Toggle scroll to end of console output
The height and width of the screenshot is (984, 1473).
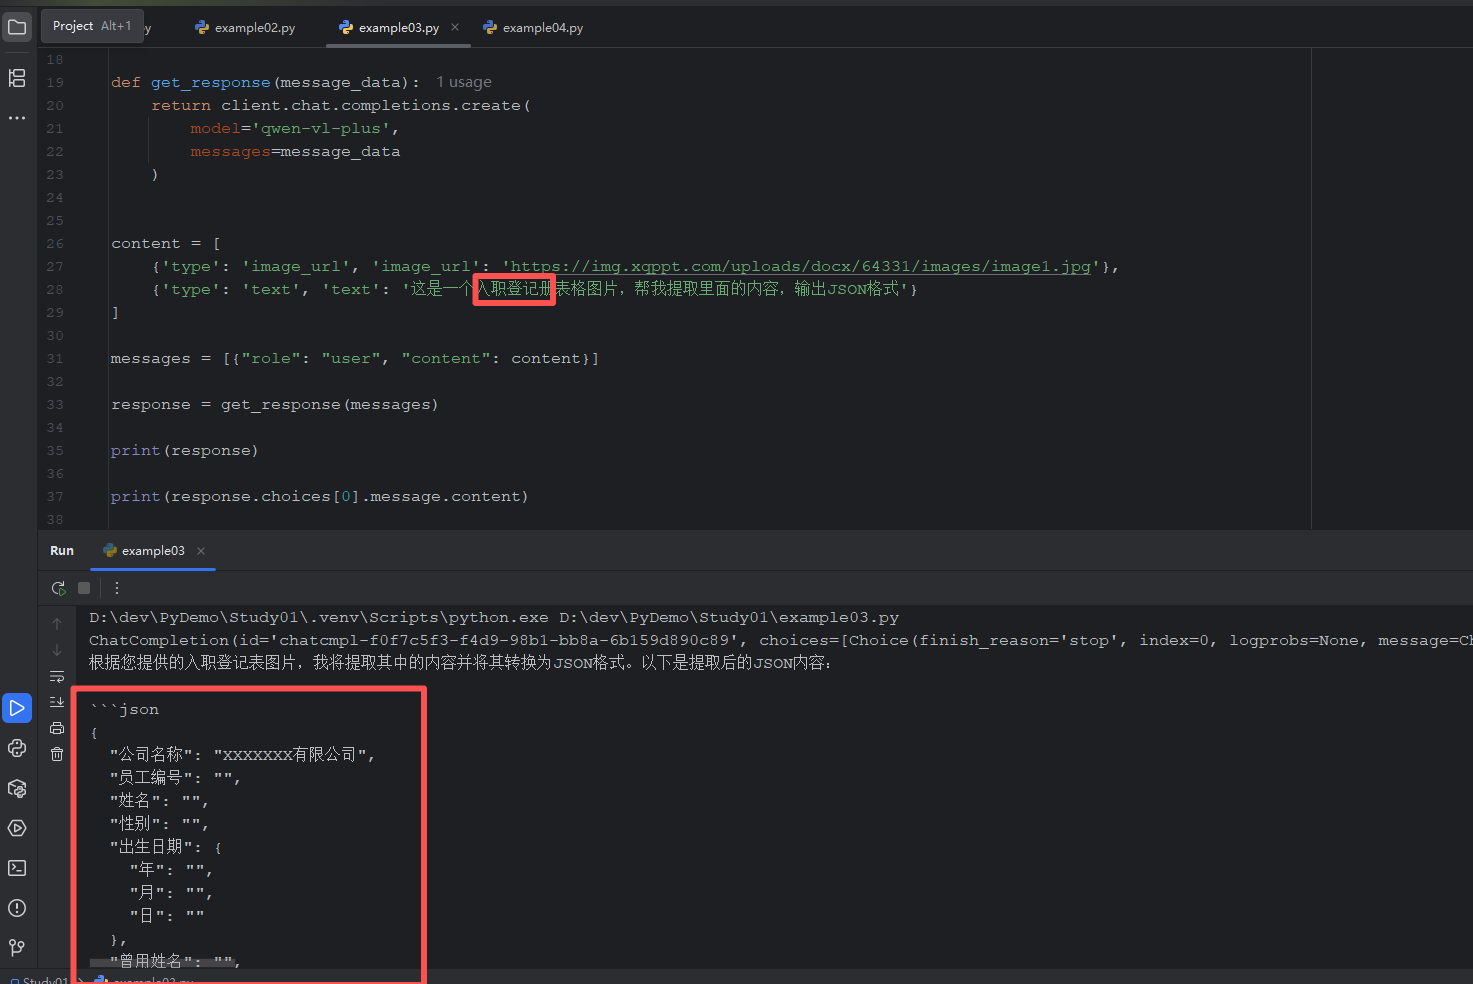tap(57, 702)
